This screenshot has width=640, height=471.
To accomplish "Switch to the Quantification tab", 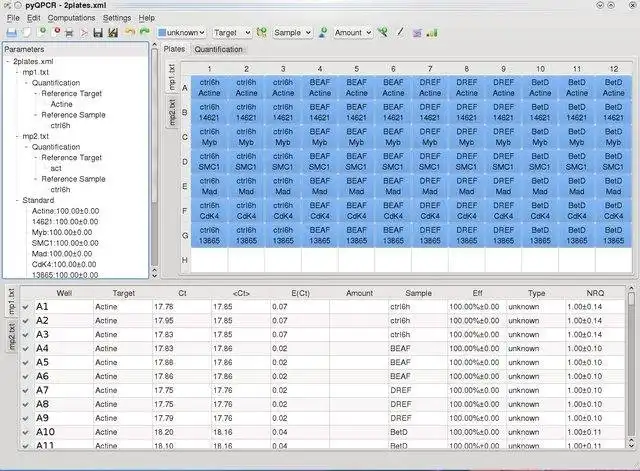I will coord(218,49).
